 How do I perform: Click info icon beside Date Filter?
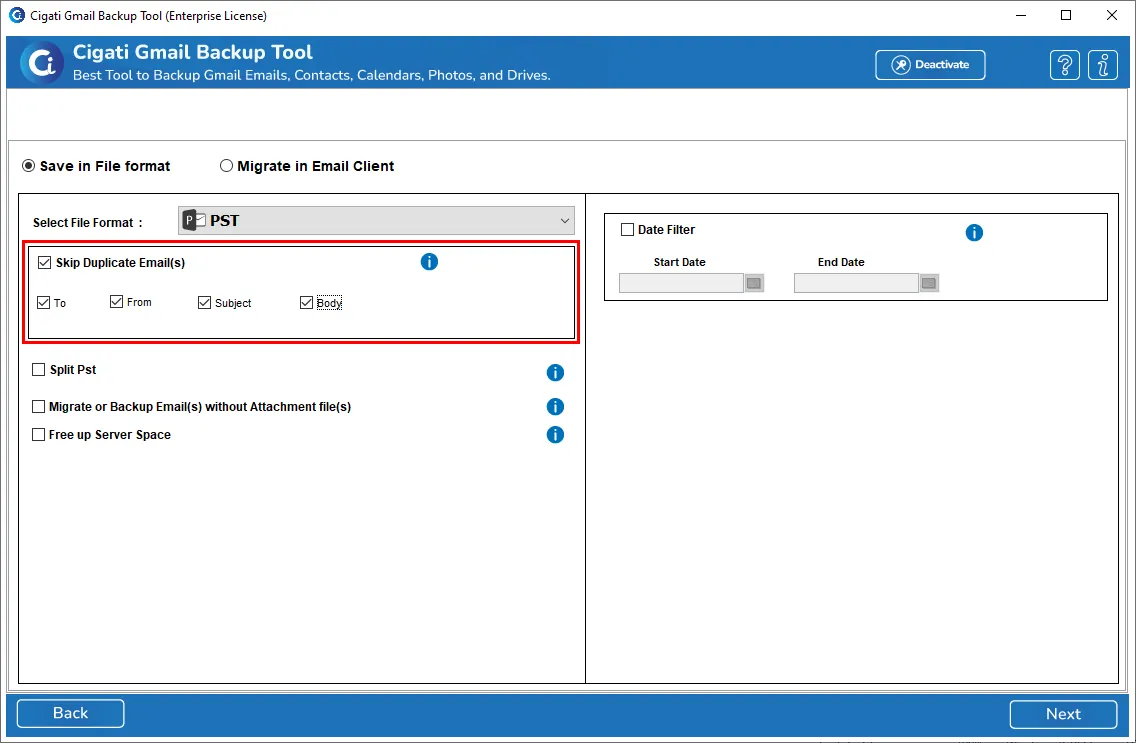974,232
